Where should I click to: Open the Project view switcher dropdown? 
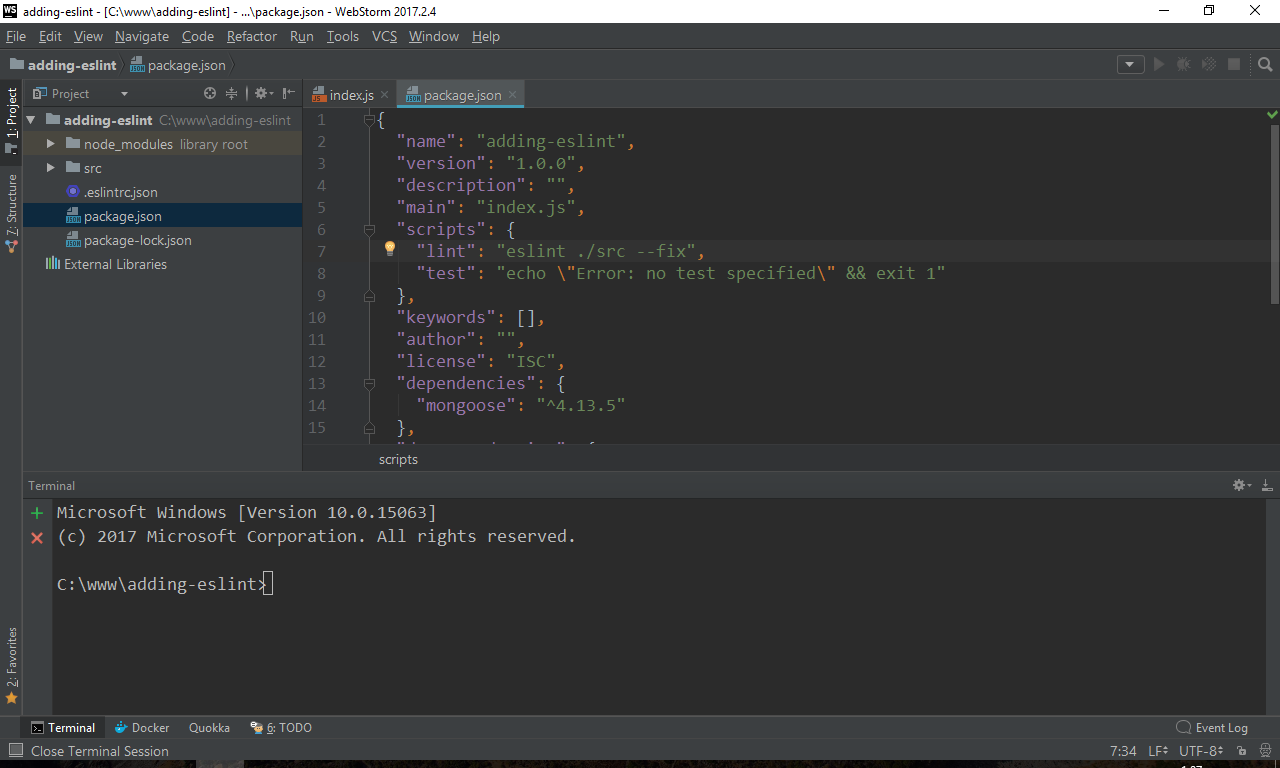[x=123, y=93]
